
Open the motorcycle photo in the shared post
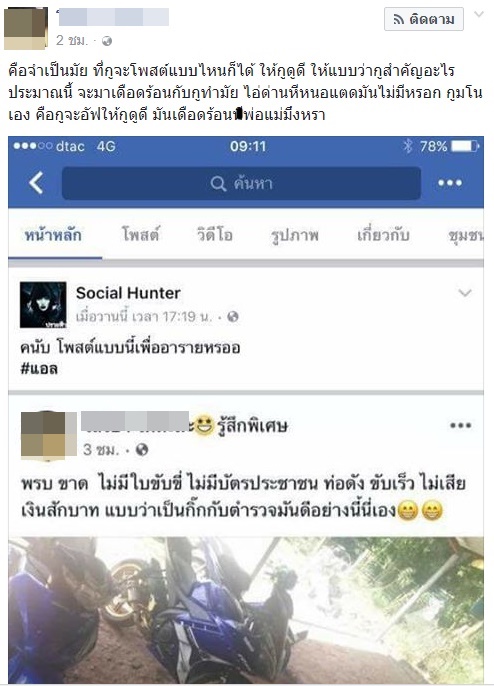tap(246, 610)
